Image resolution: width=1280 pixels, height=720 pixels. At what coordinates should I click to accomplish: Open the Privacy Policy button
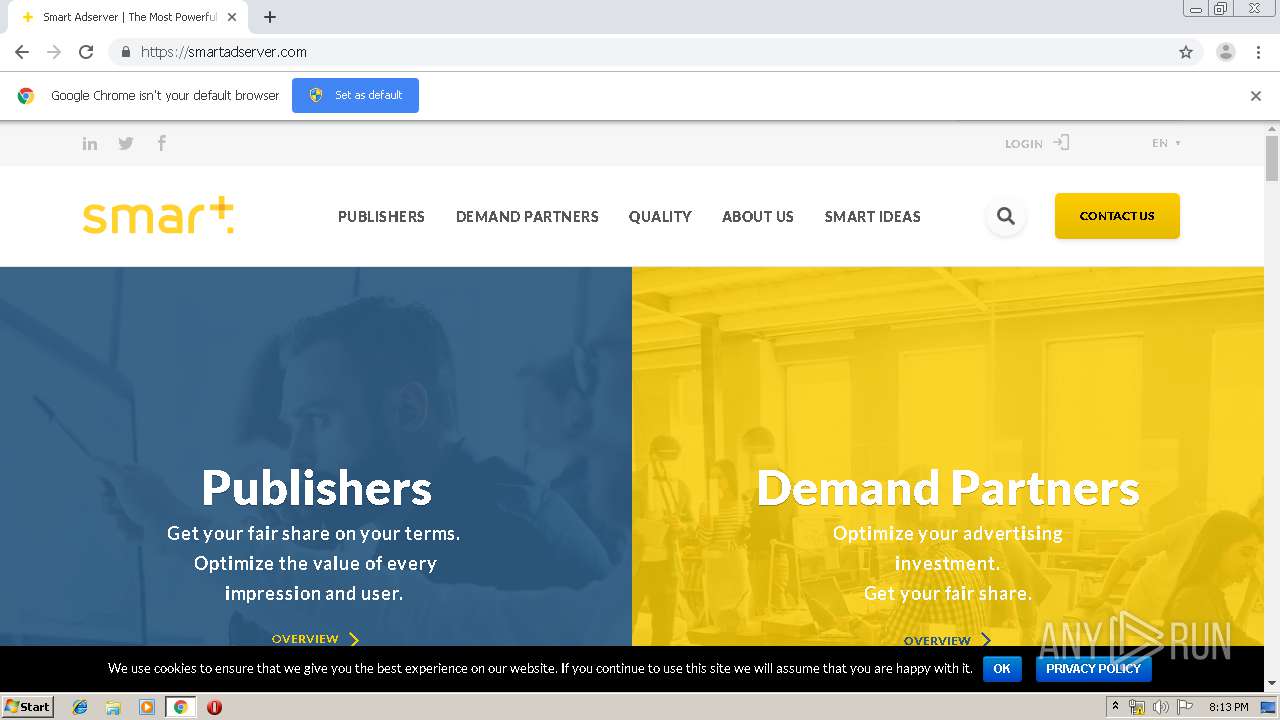click(1093, 668)
